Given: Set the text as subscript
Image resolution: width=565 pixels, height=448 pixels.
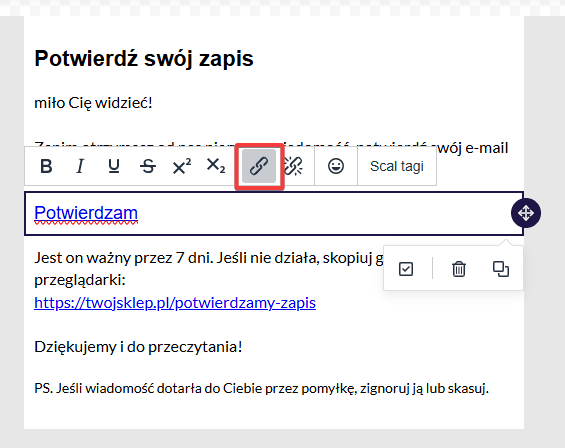Looking at the screenshot, I should coord(215,166).
